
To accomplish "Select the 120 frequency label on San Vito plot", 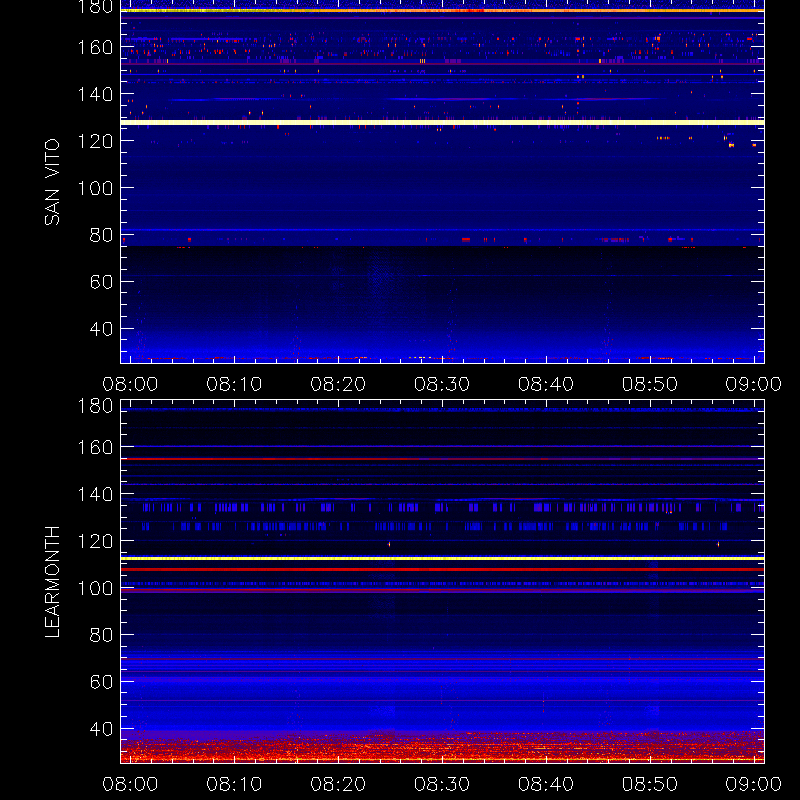I will (95, 141).
